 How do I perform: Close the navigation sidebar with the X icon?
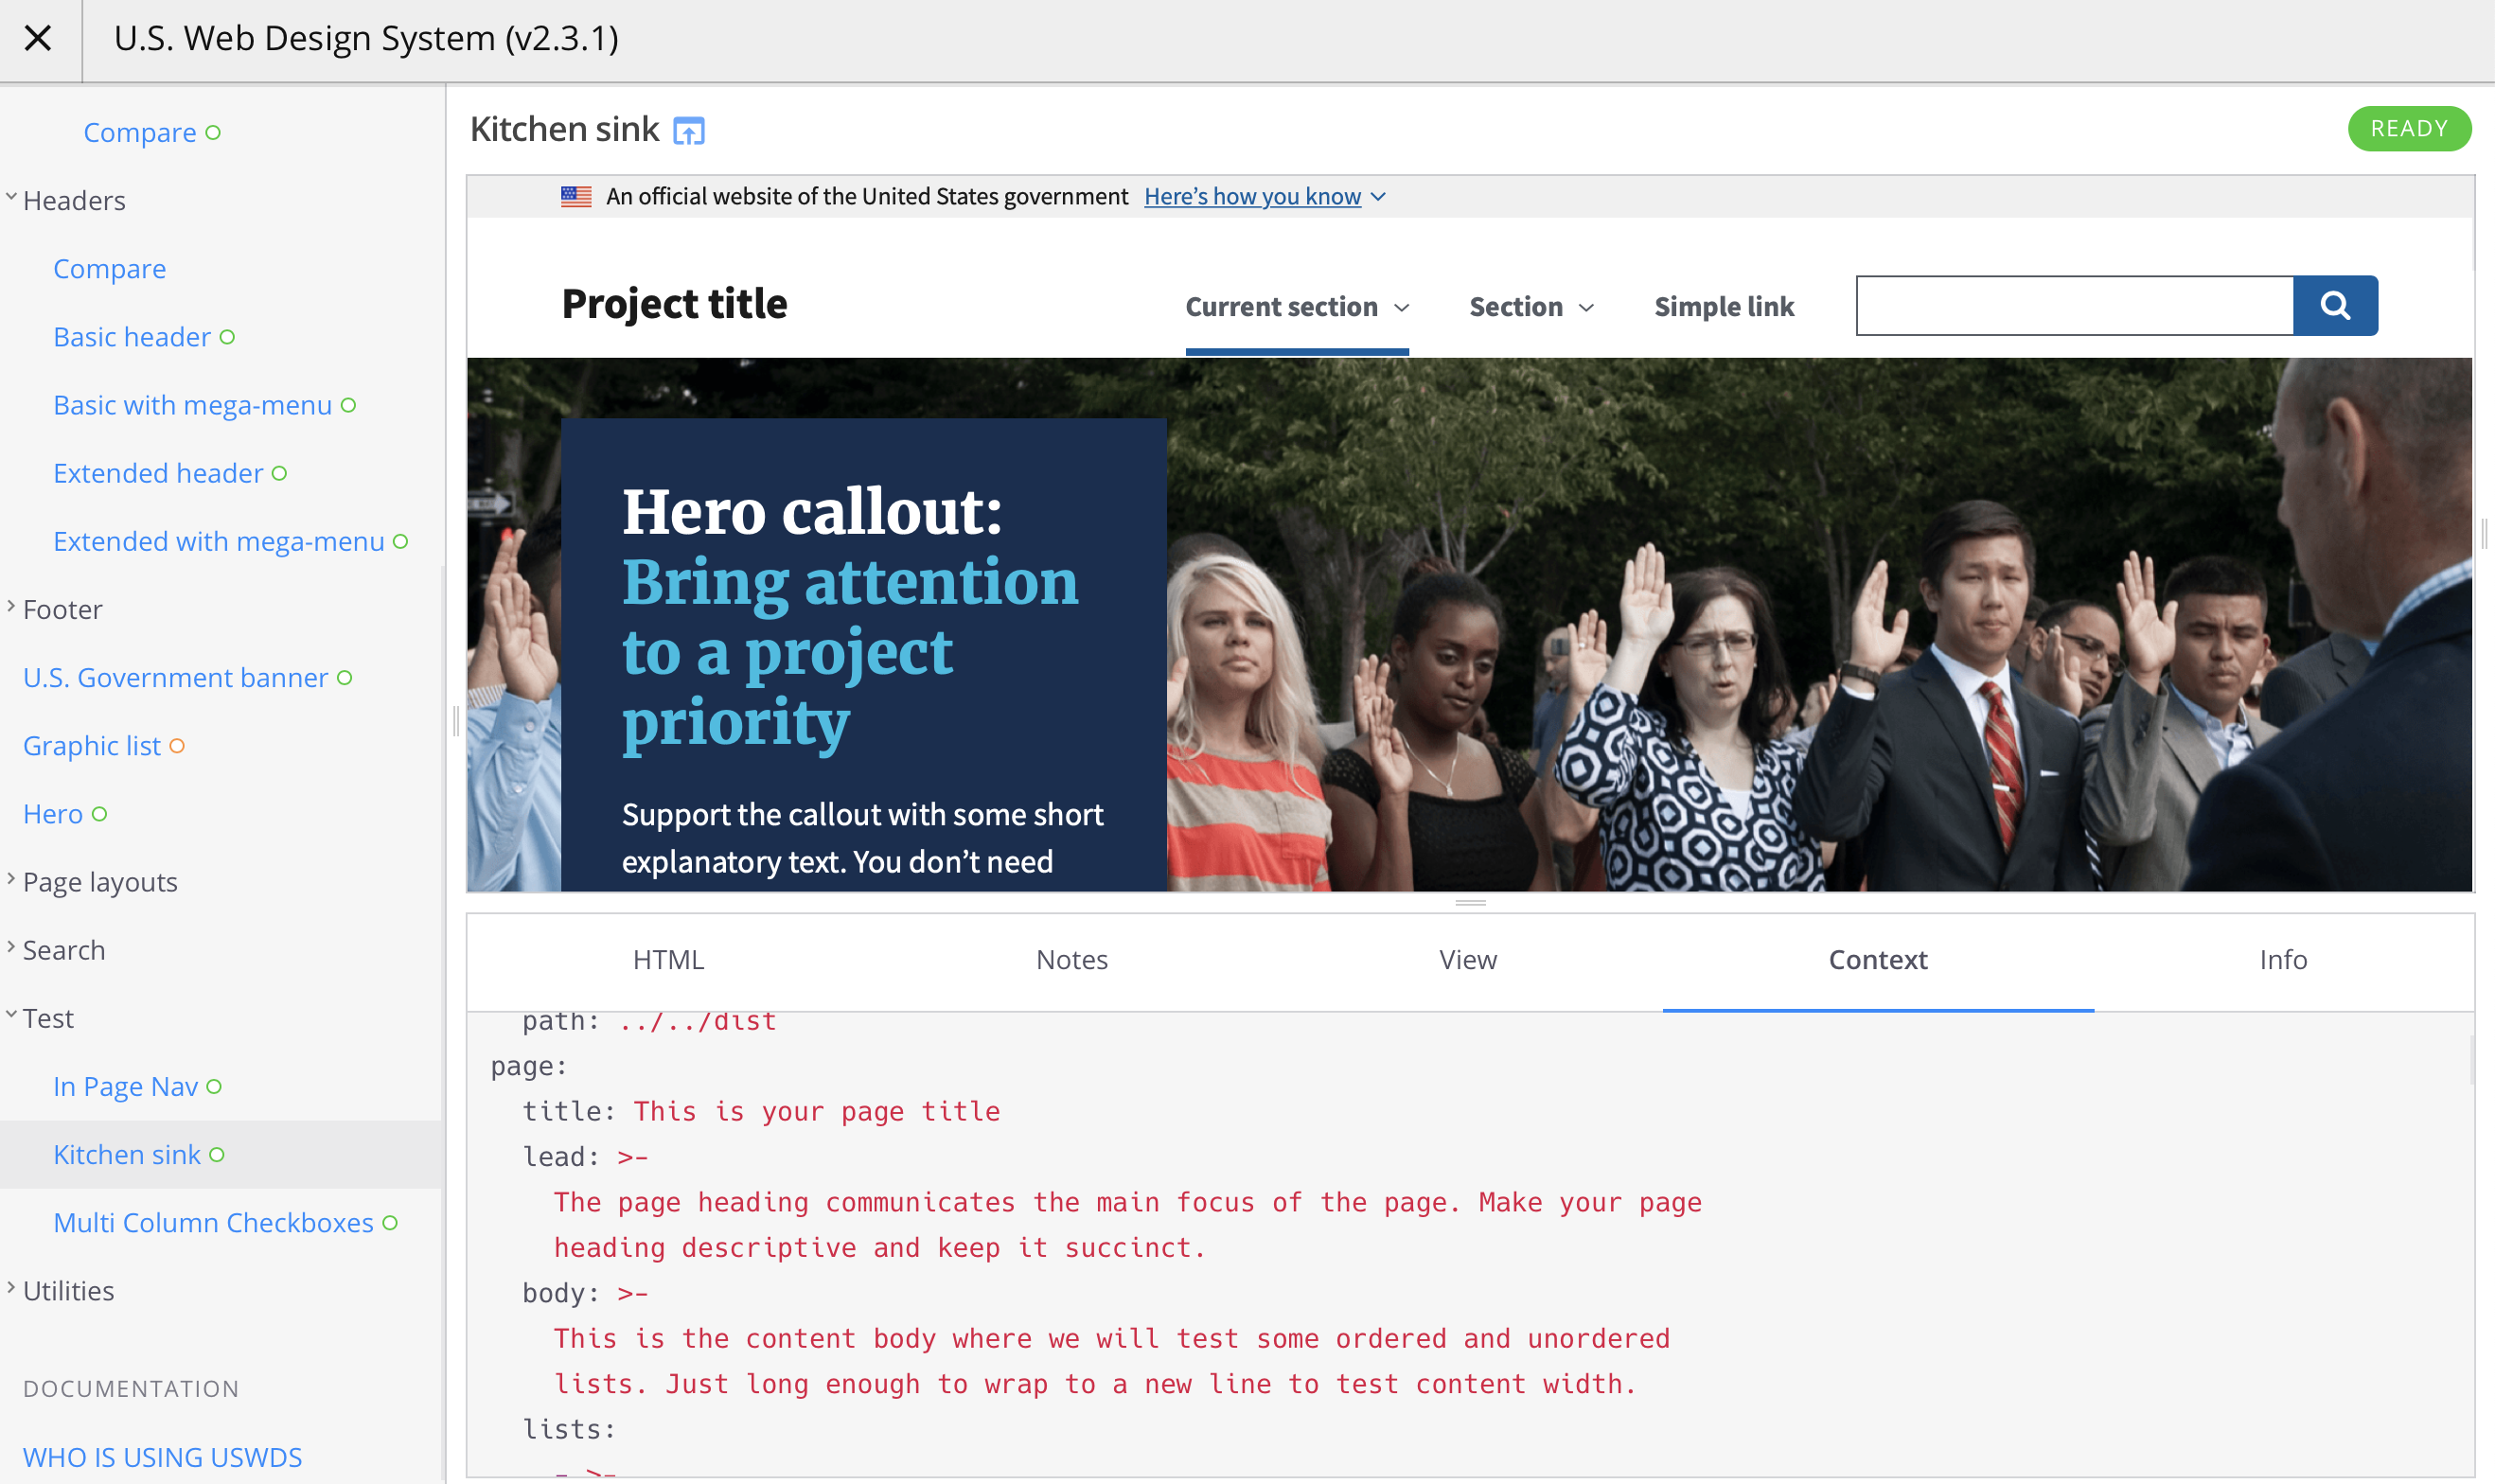pos(38,38)
